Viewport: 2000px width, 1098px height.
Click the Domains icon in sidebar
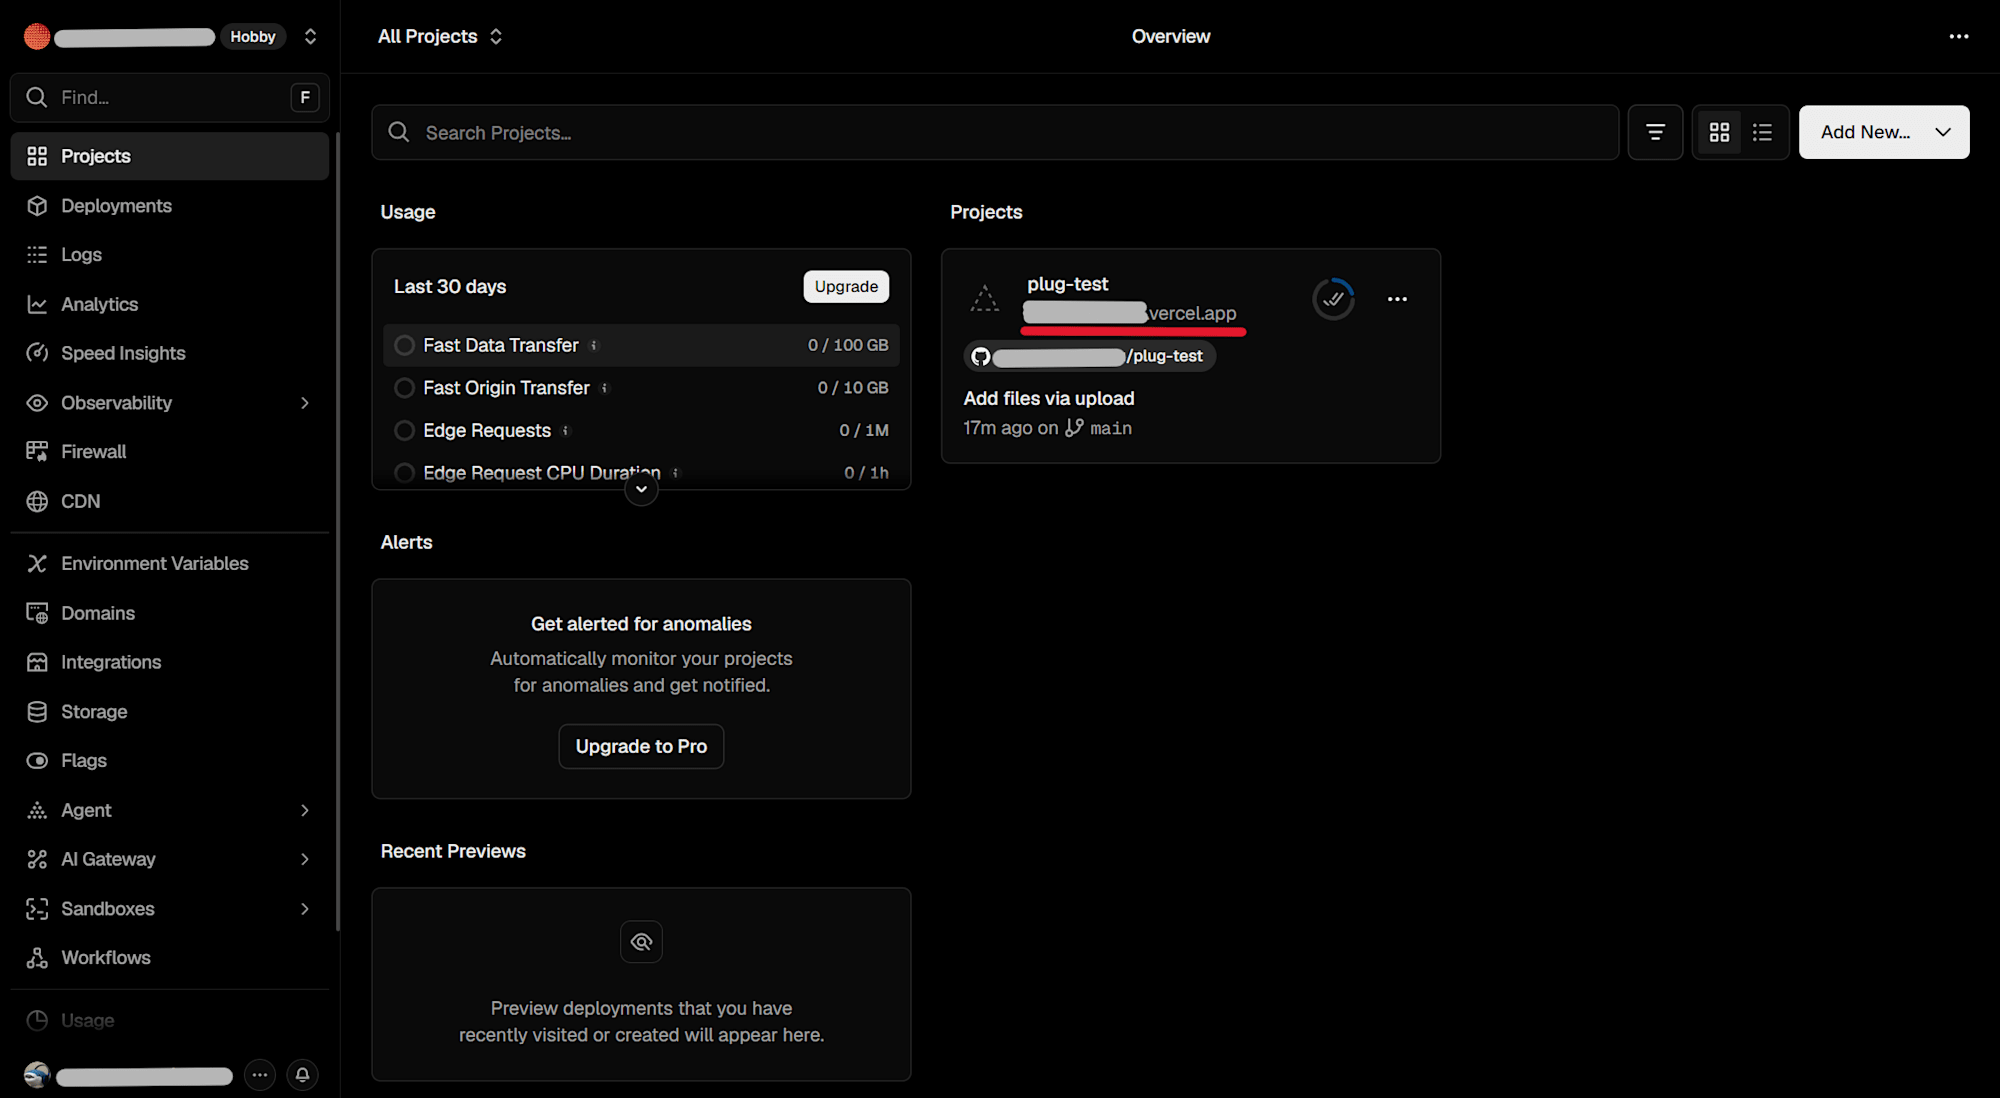click(x=37, y=613)
